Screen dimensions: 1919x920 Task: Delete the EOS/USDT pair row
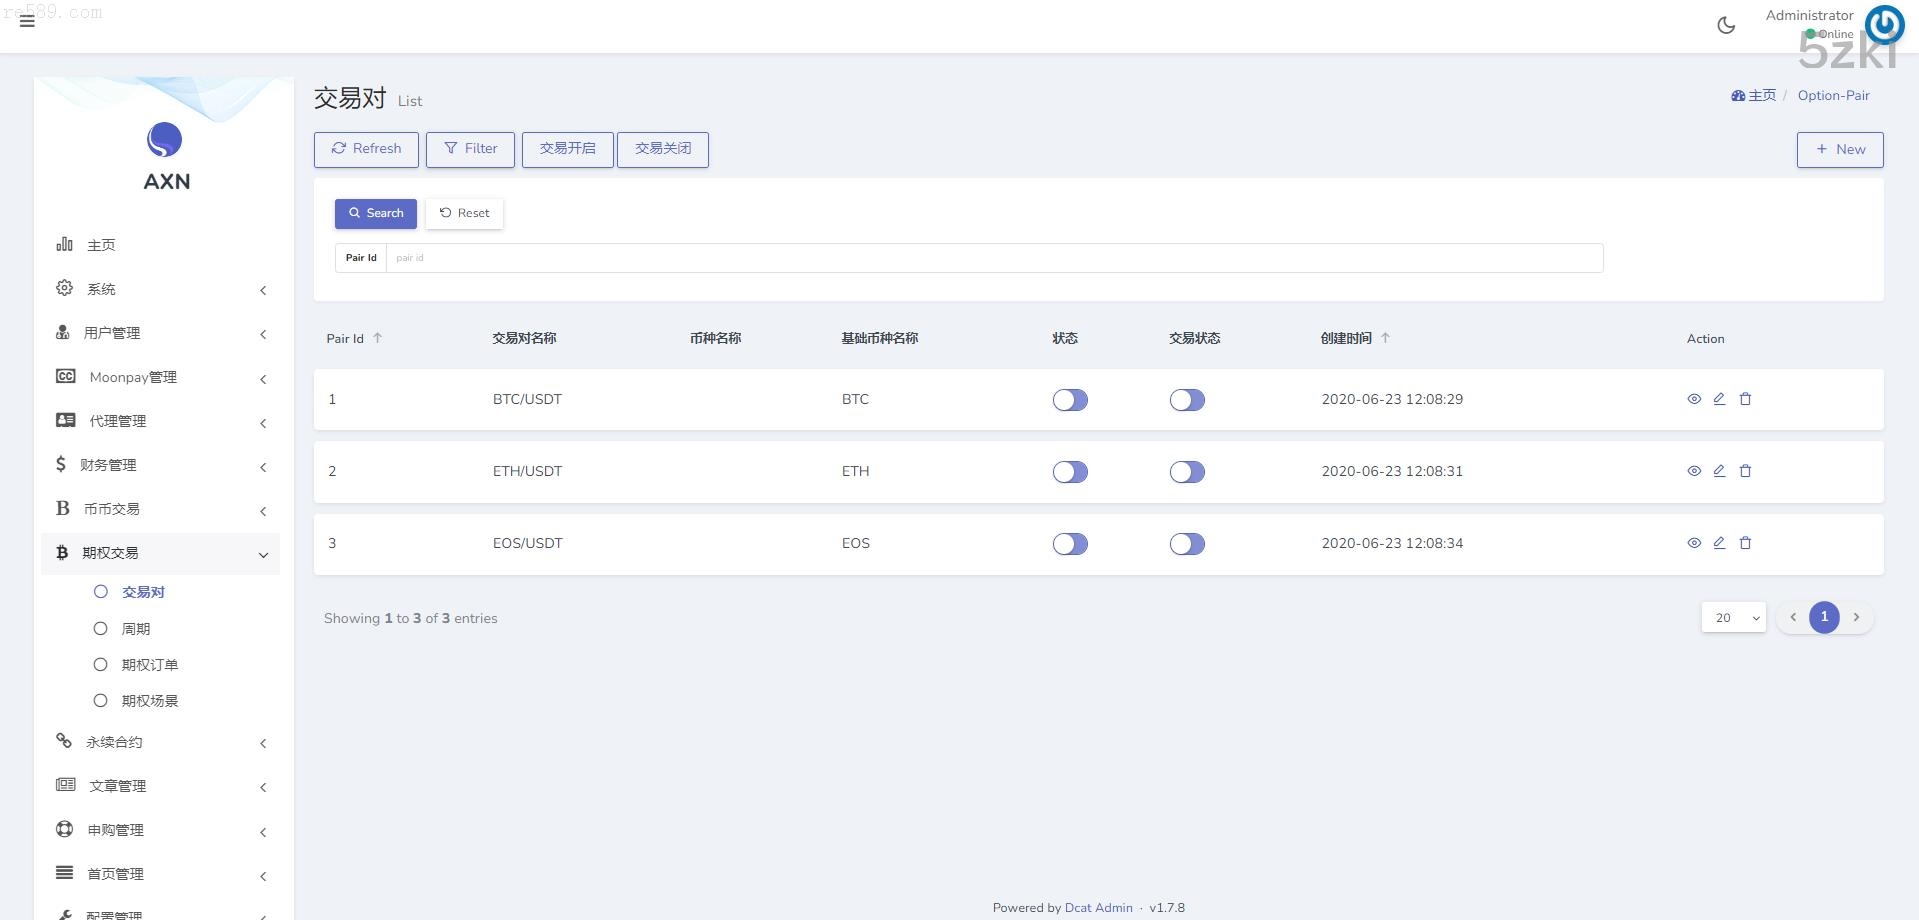pyautogui.click(x=1745, y=543)
